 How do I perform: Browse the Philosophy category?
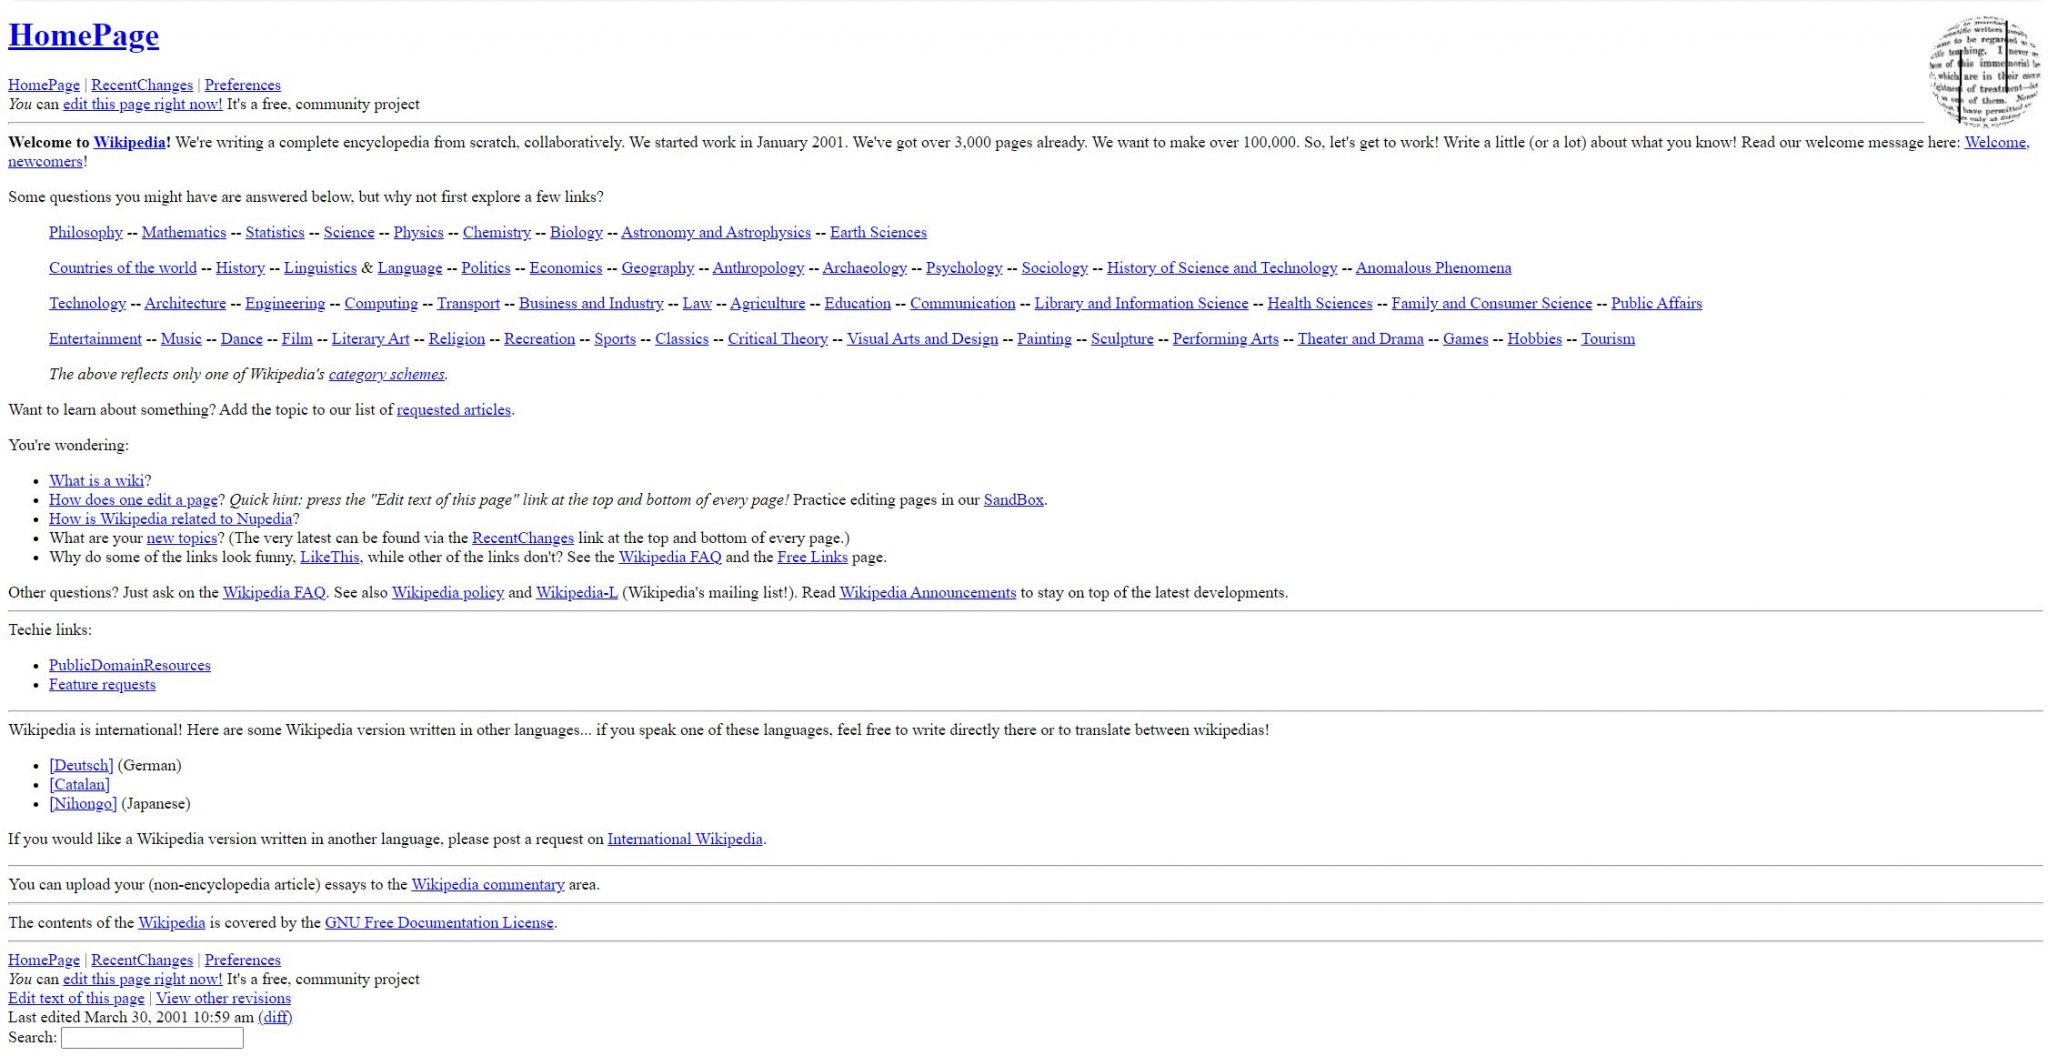click(x=86, y=232)
